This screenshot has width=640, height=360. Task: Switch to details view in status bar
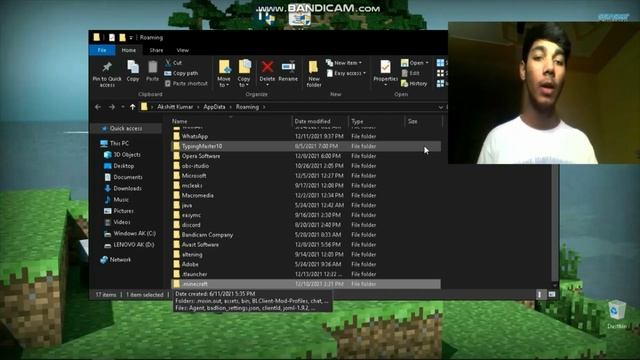[x=540, y=294]
